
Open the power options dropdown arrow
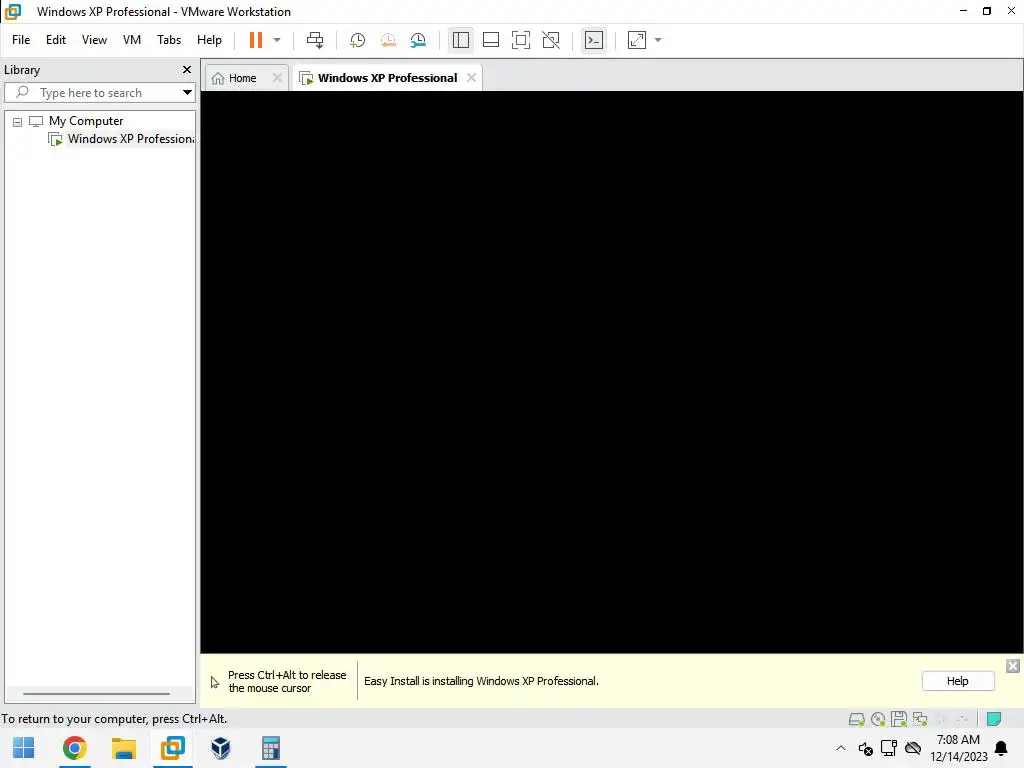[277, 40]
